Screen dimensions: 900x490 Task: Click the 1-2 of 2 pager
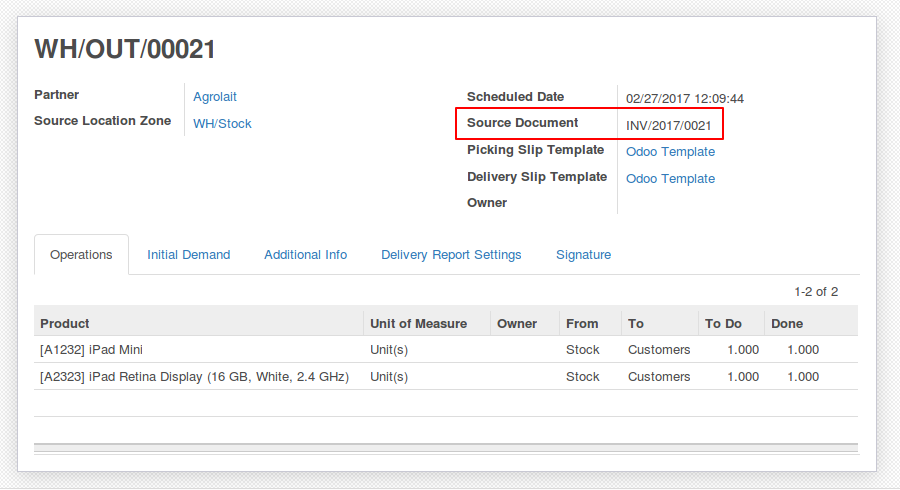(816, 291)
